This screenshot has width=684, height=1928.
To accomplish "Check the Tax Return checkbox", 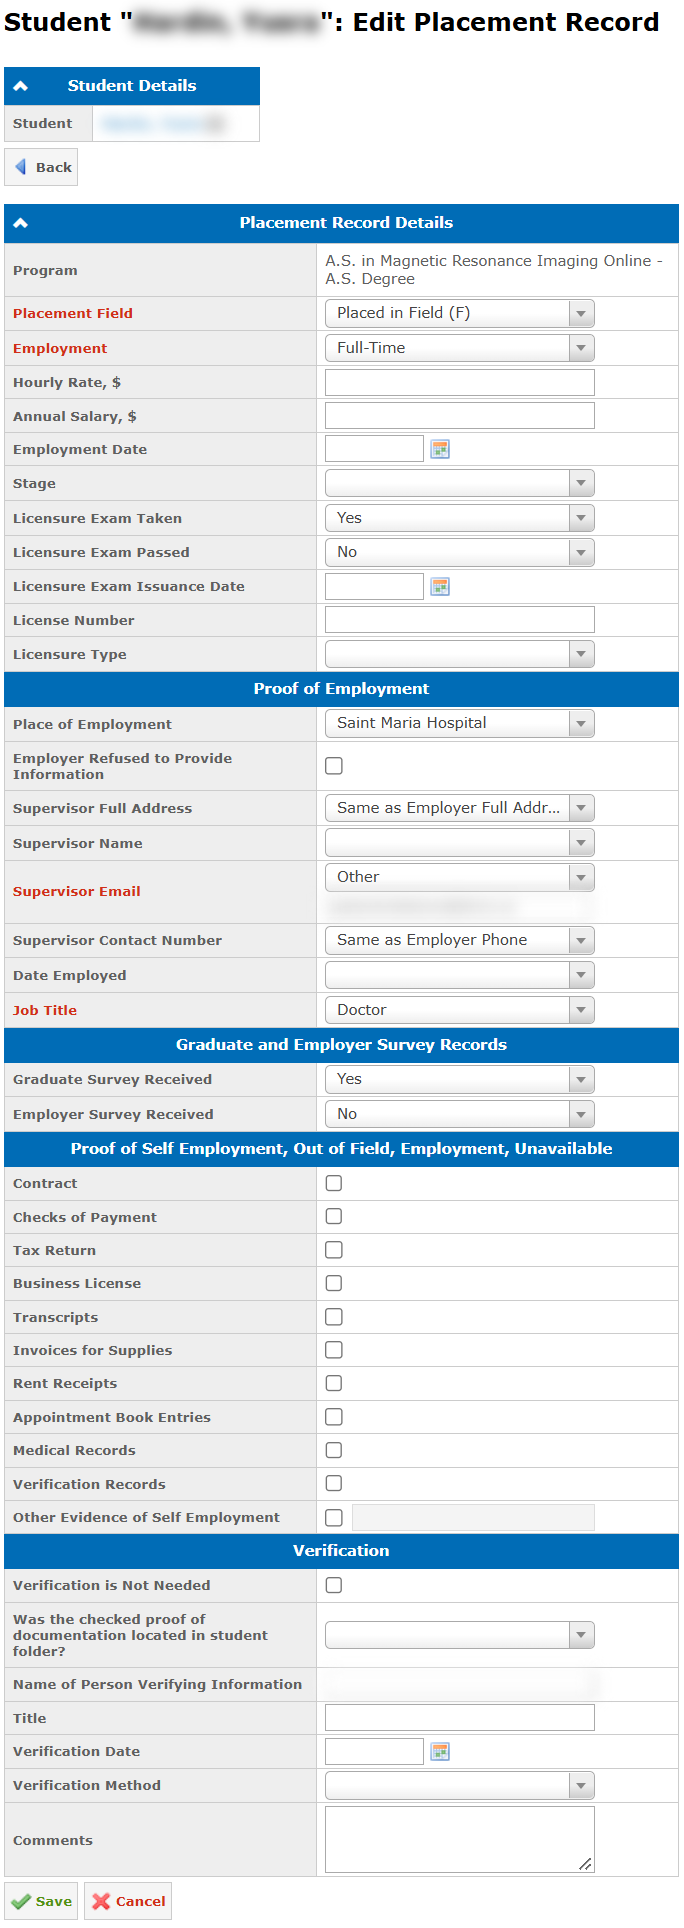I will 334,1250.
